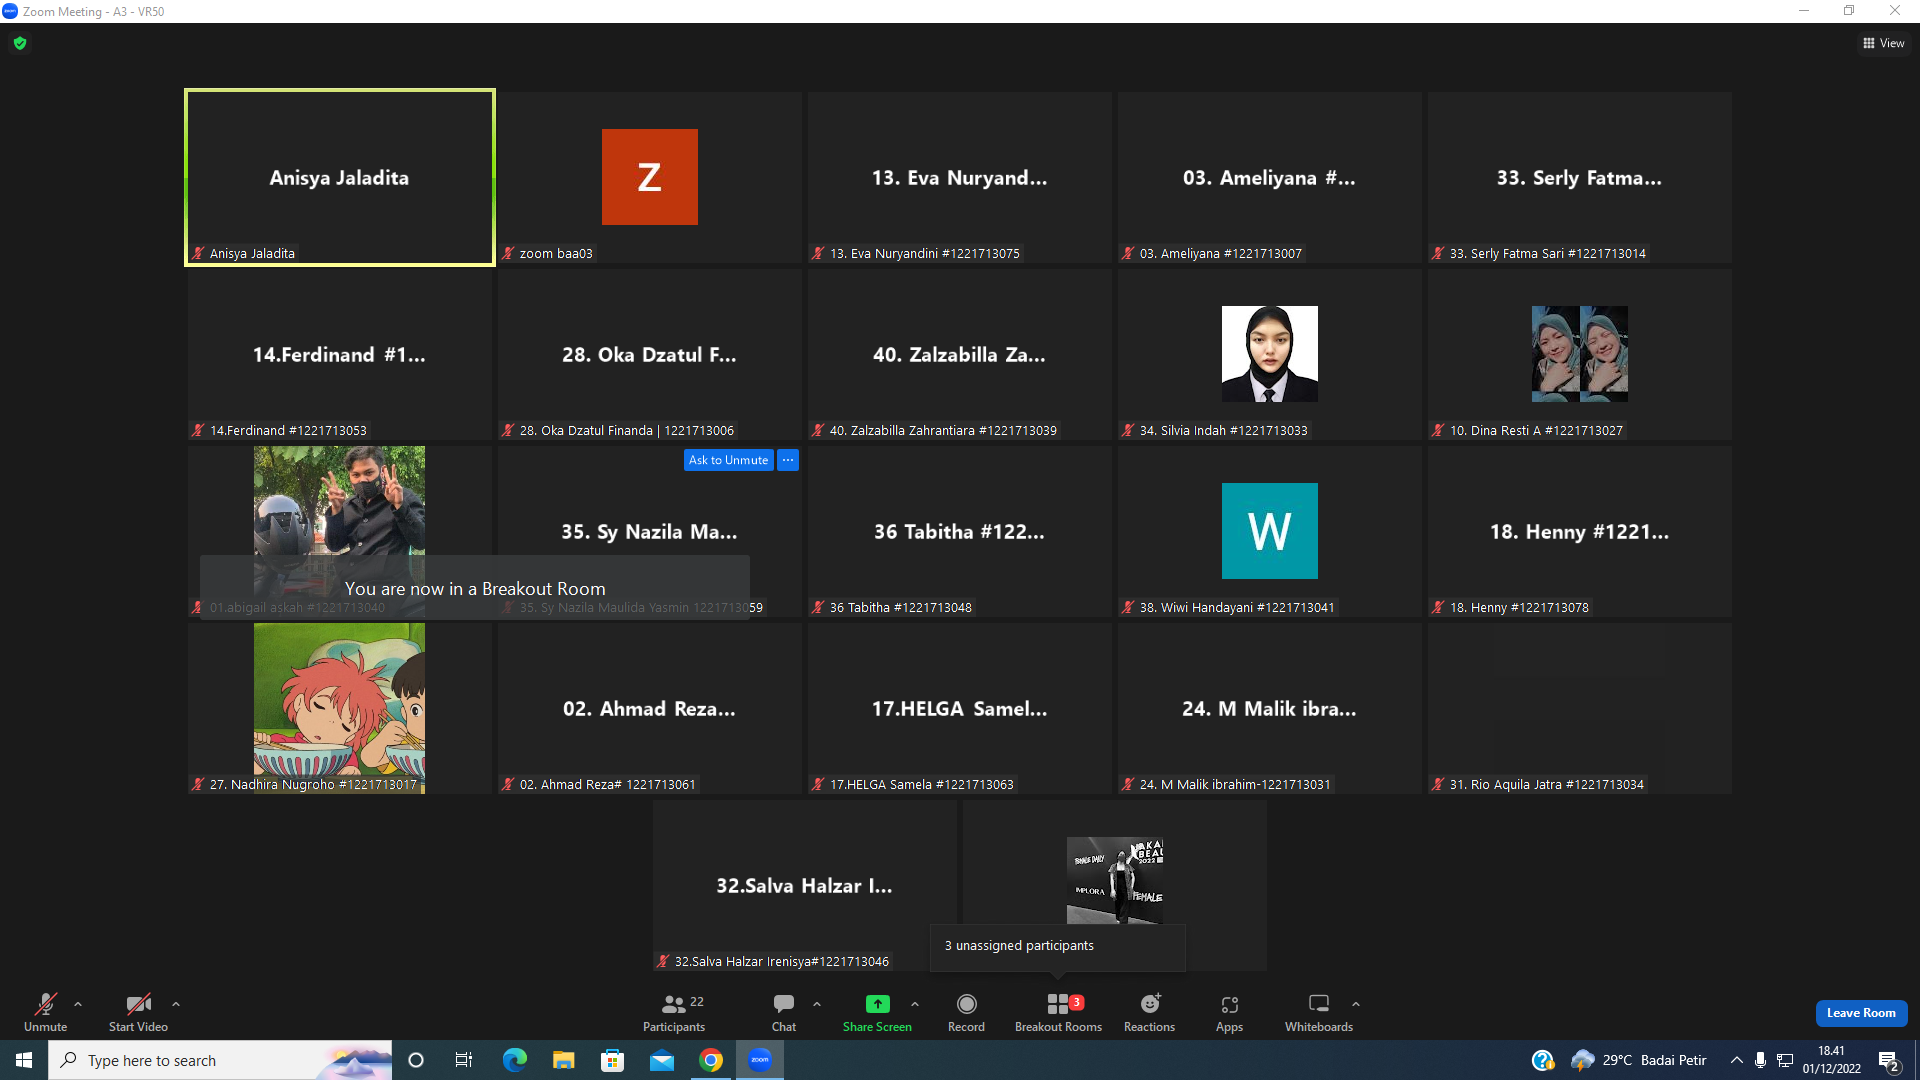
Task: Open Mail app from taskbar
Action: click(661, 1060)
